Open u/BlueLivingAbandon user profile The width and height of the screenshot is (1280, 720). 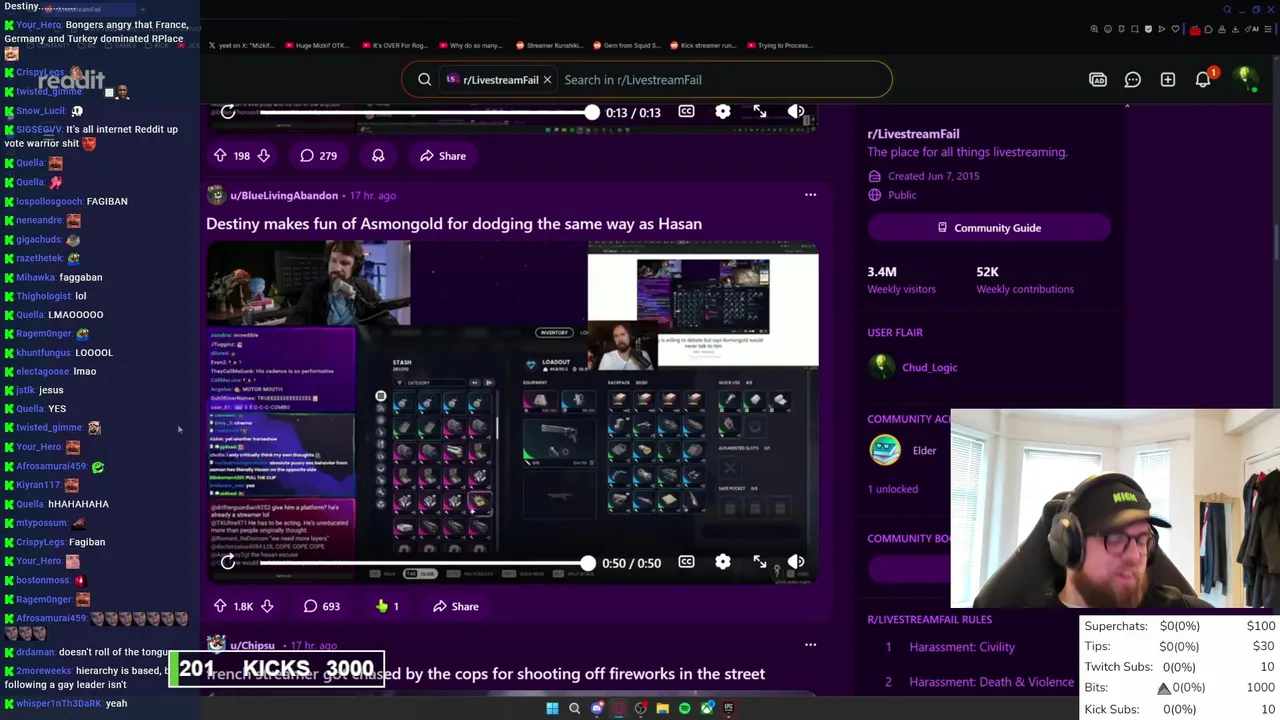[284, 195]
